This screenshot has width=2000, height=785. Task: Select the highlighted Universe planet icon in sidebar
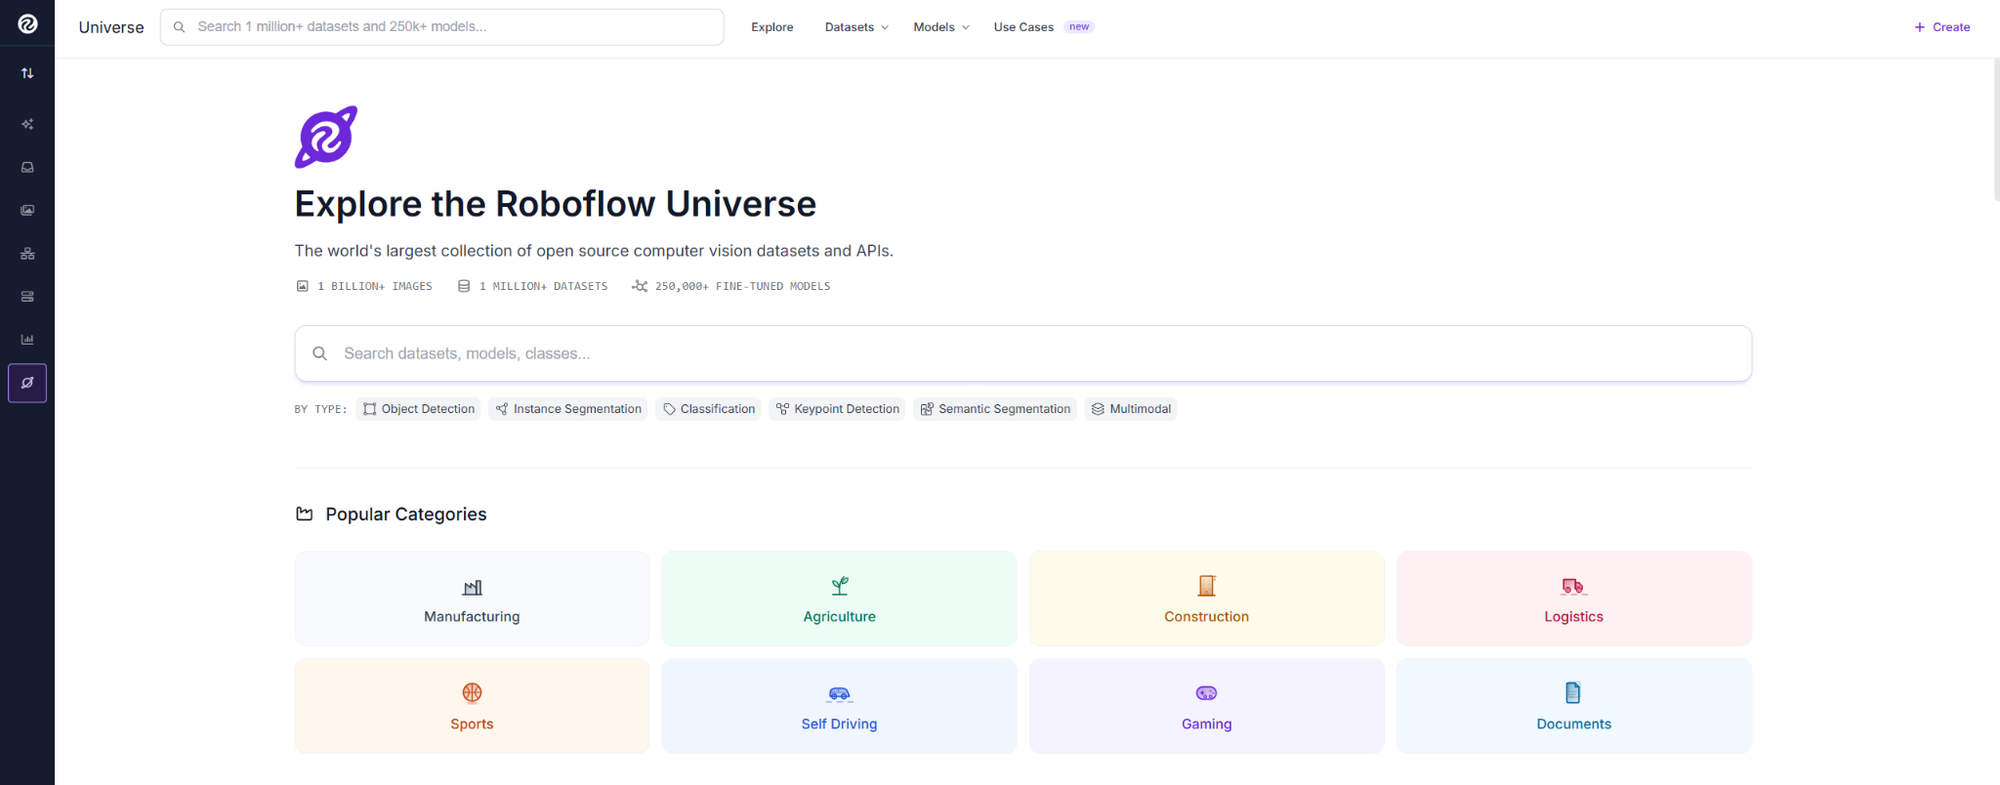[x=28, y=383]
